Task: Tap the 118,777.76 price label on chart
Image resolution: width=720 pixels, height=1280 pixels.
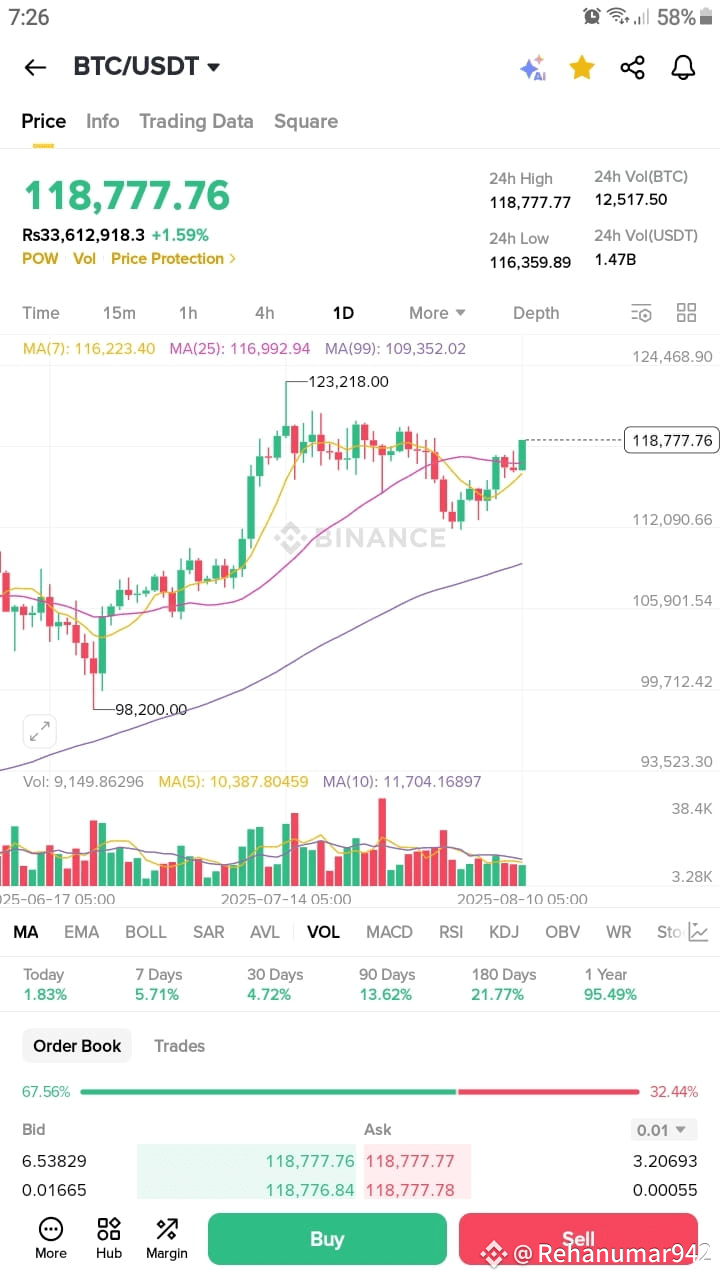Action: (672, 440)
